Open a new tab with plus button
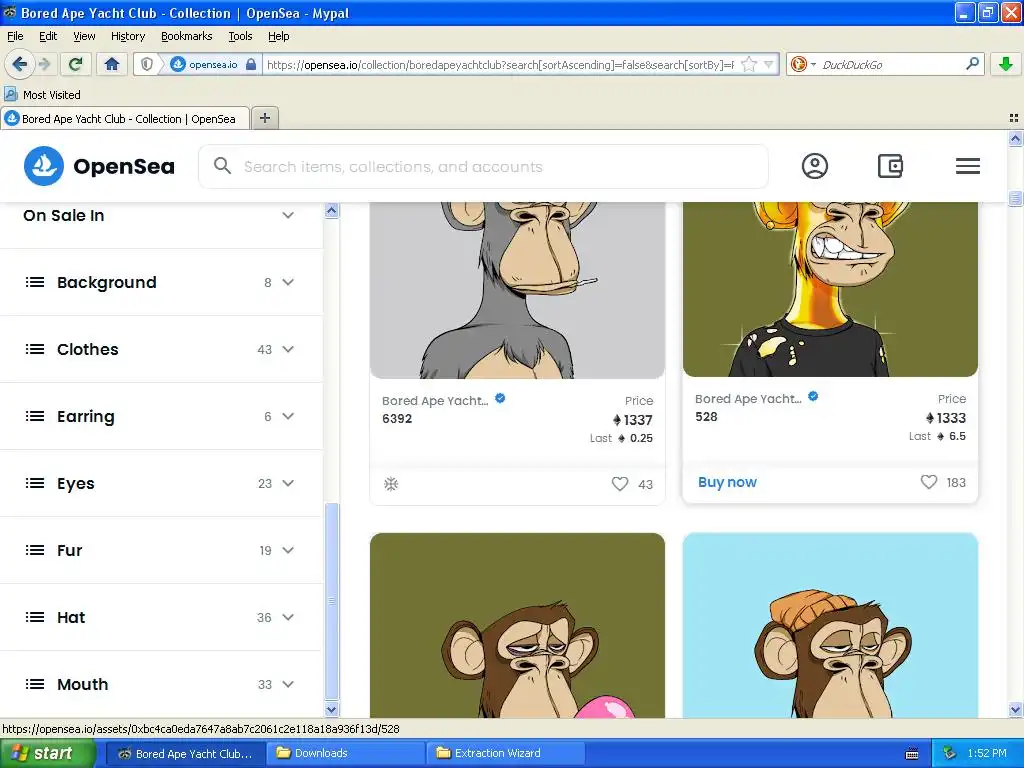The image size is (1024, 768). pos(264,118)
